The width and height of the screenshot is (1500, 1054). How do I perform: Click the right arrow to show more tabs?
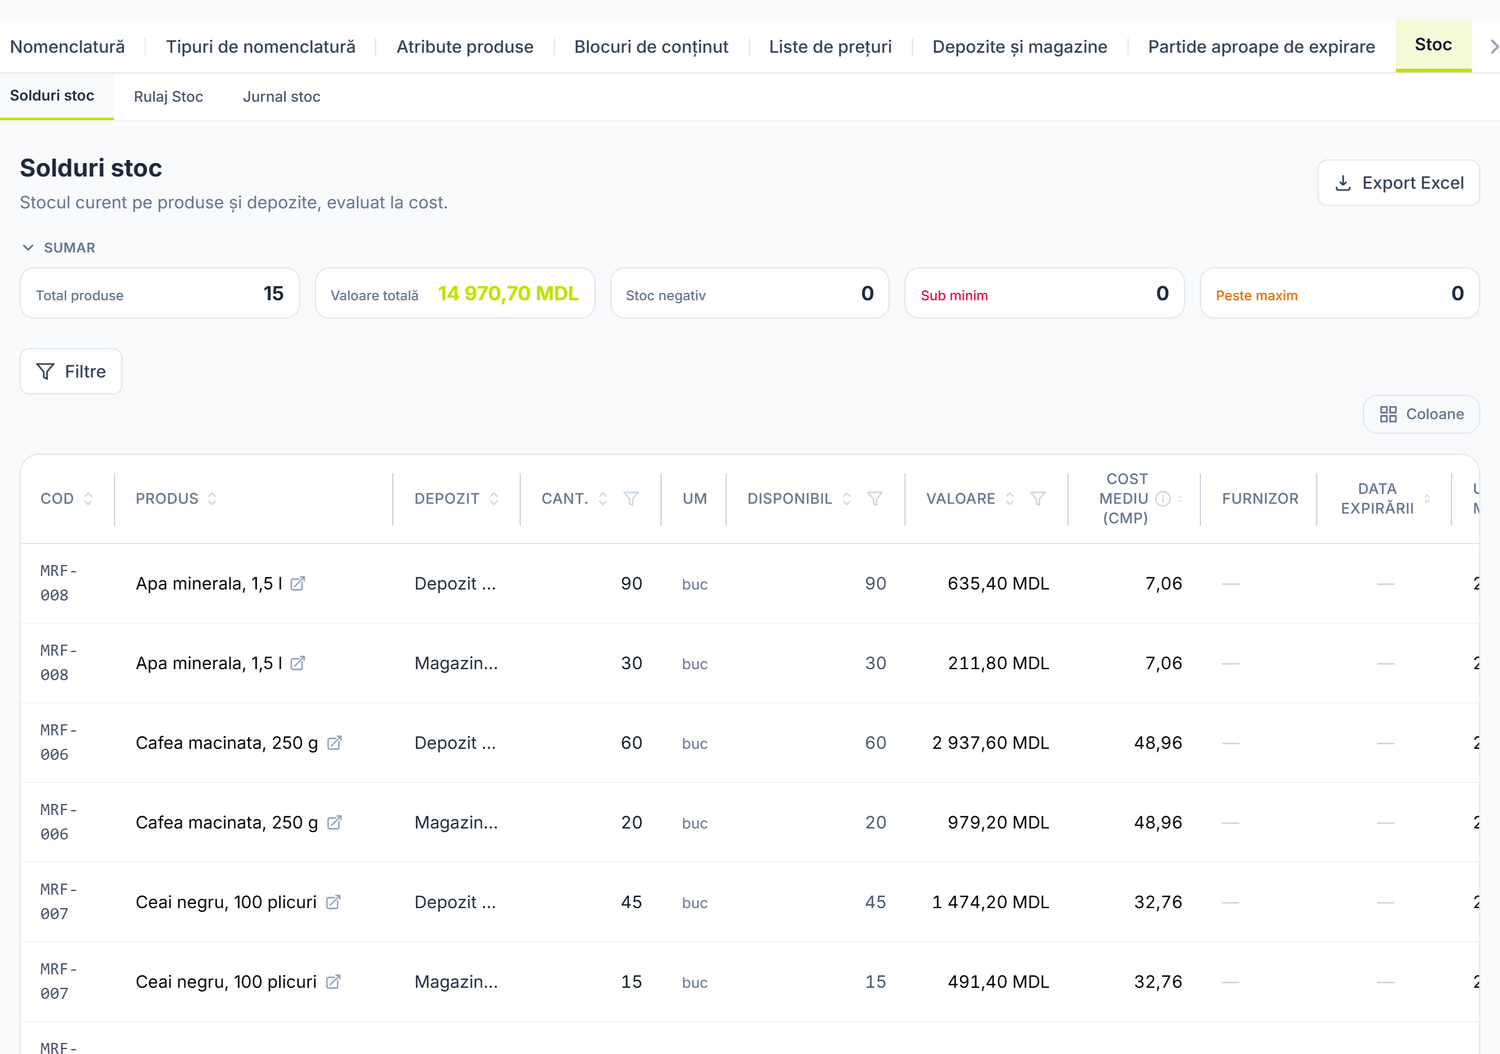click(x=1493, y=46)
